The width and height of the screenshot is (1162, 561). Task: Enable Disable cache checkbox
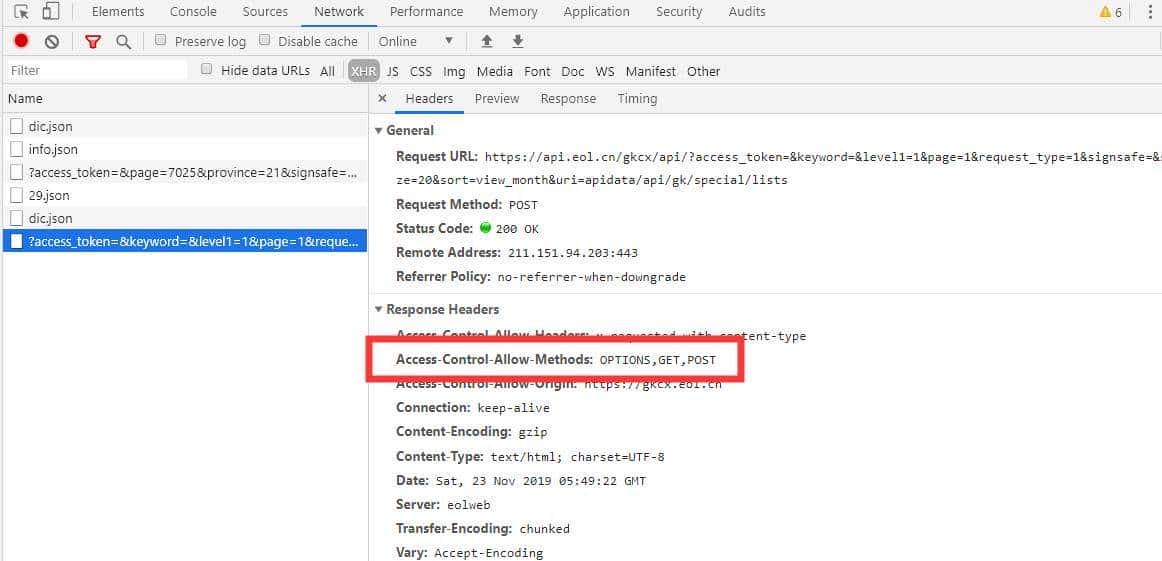click(x=265, y=41)
